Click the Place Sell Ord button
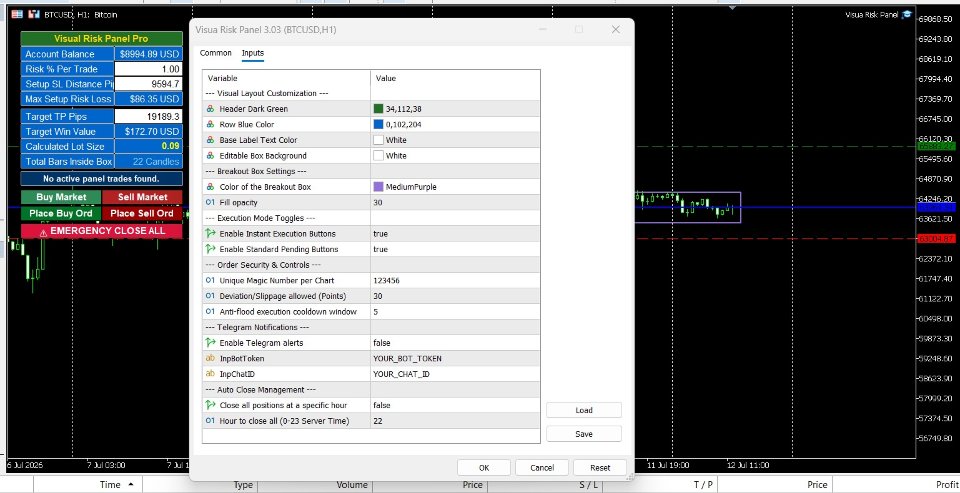This screenshot has width=960, height=493. (142, 213)
